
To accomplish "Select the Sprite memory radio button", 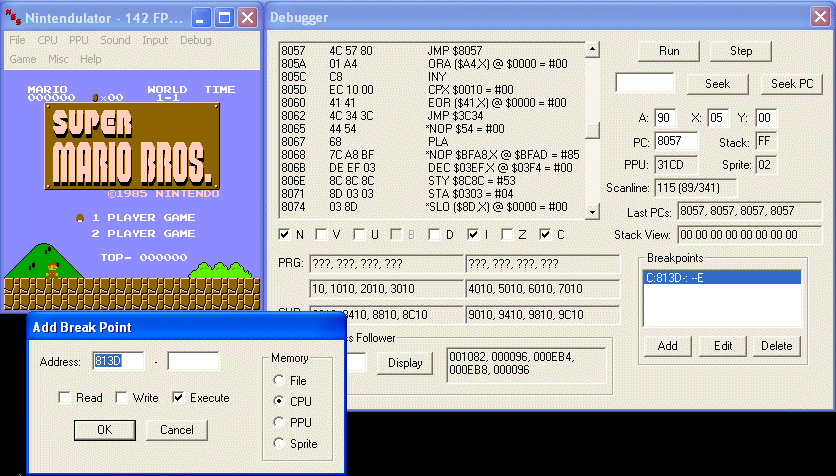I will [x=279, y=443].
